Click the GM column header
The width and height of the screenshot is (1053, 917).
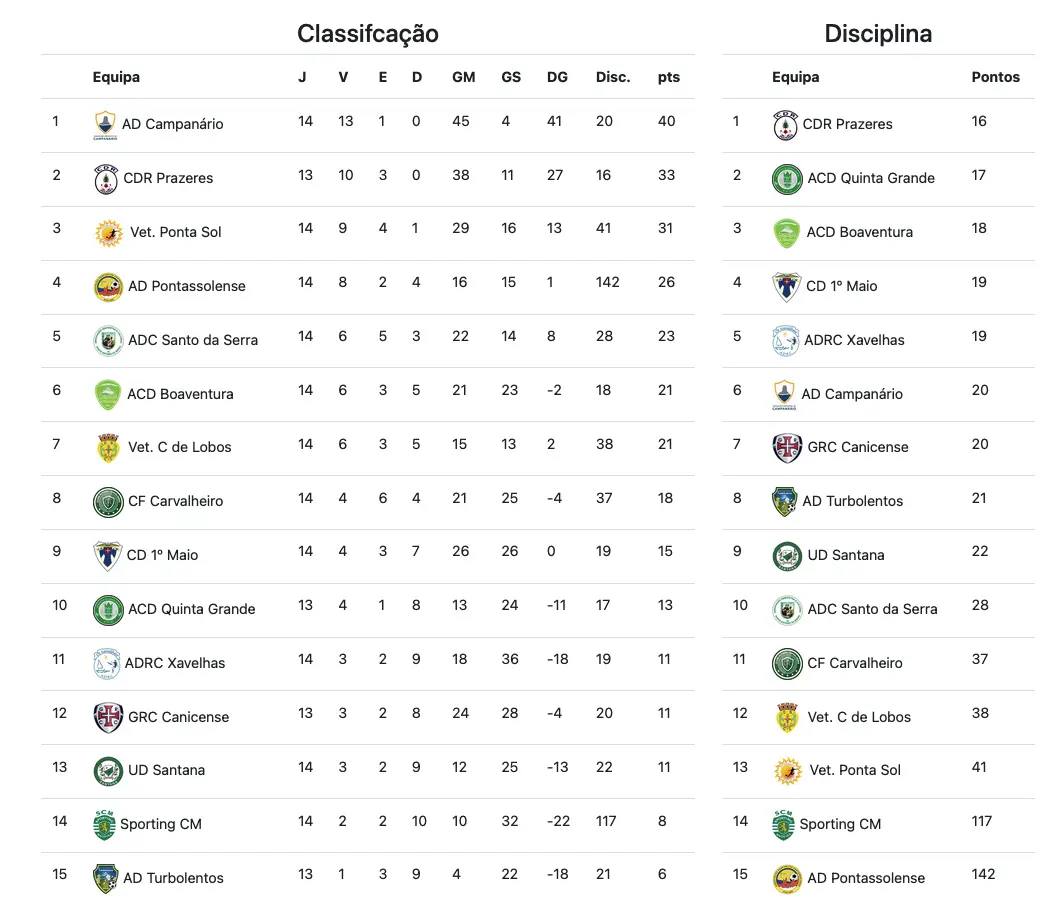coord(463,77)
